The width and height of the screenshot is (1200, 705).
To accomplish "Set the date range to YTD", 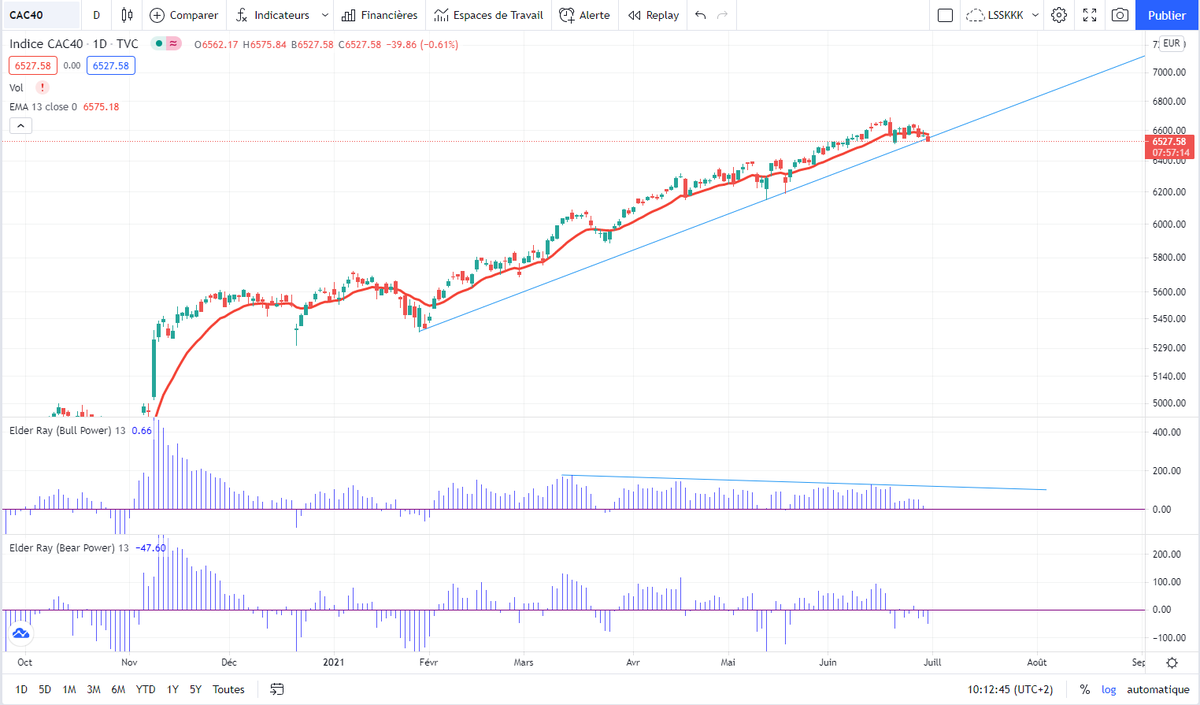I will pos(146,689).
